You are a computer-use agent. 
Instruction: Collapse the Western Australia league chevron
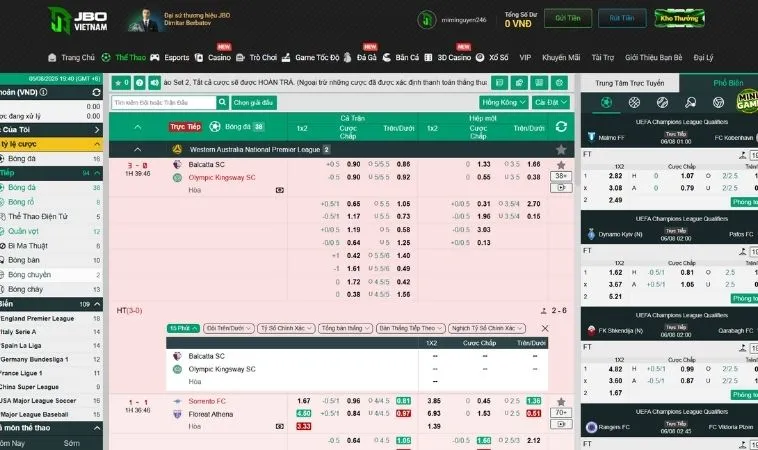(138, 149)
